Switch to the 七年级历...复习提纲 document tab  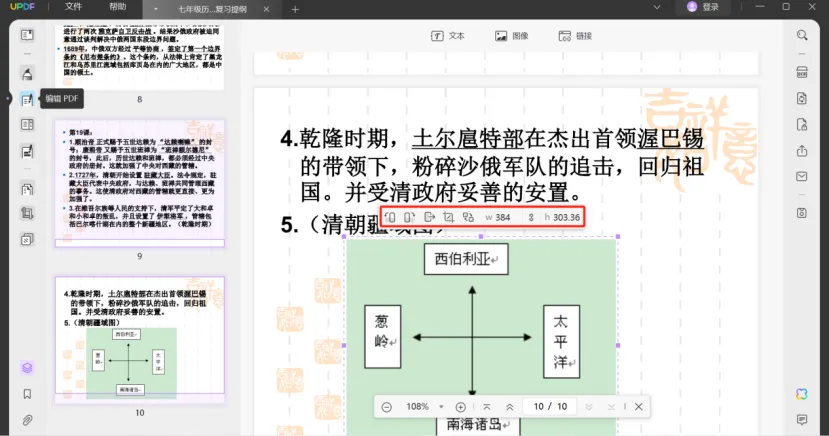click(x=212, y=9)
